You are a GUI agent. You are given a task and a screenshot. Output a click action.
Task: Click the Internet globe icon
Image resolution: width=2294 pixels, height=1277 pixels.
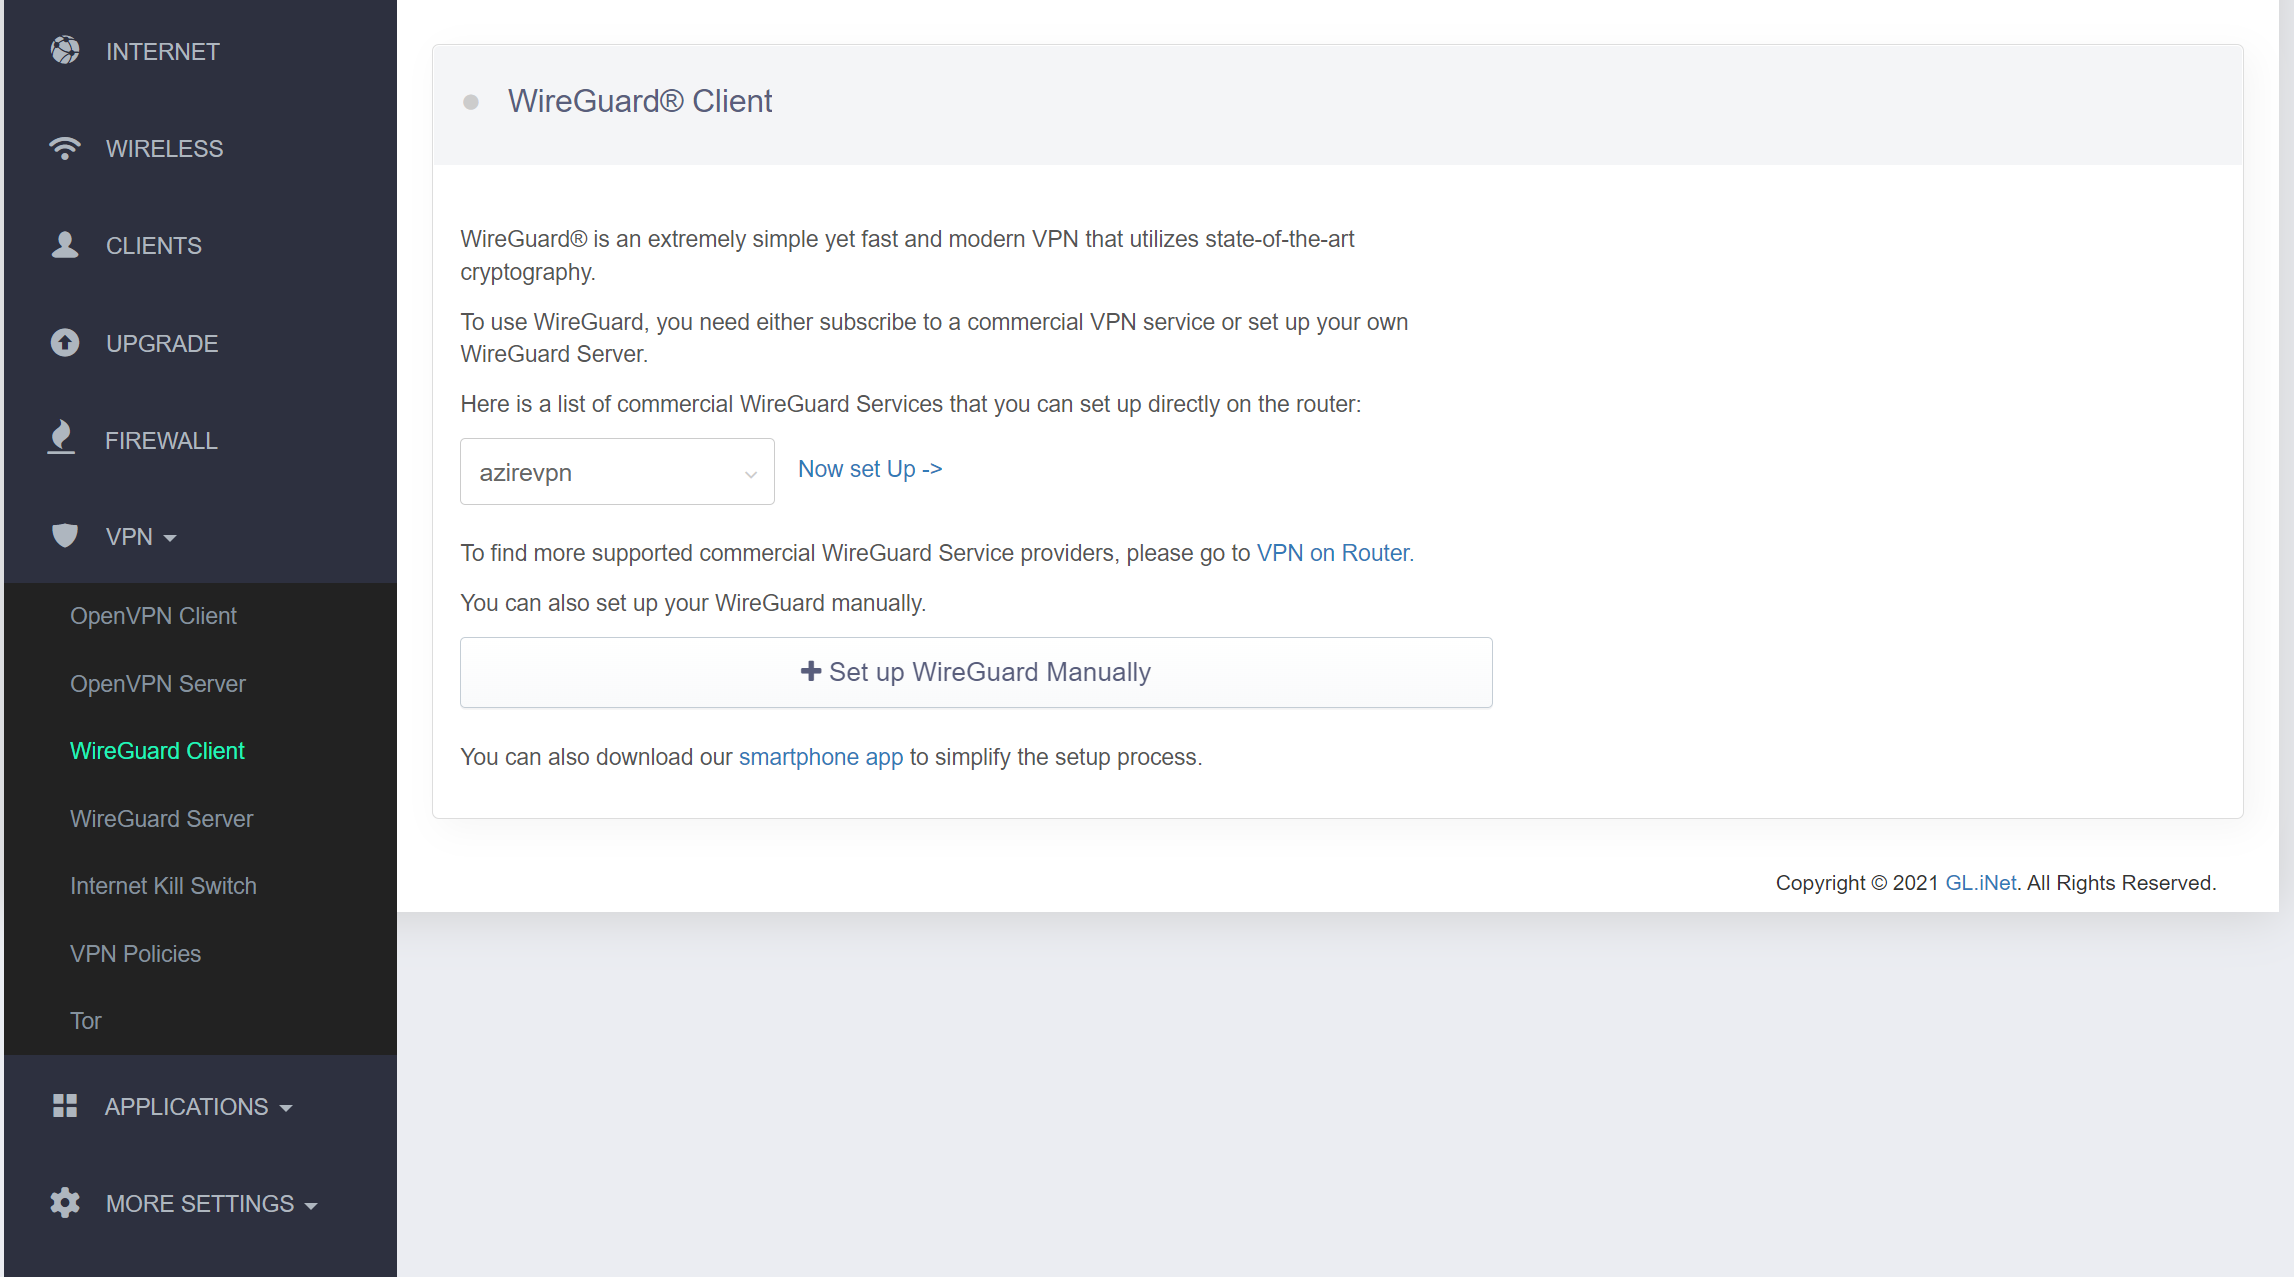coord(65,50)
